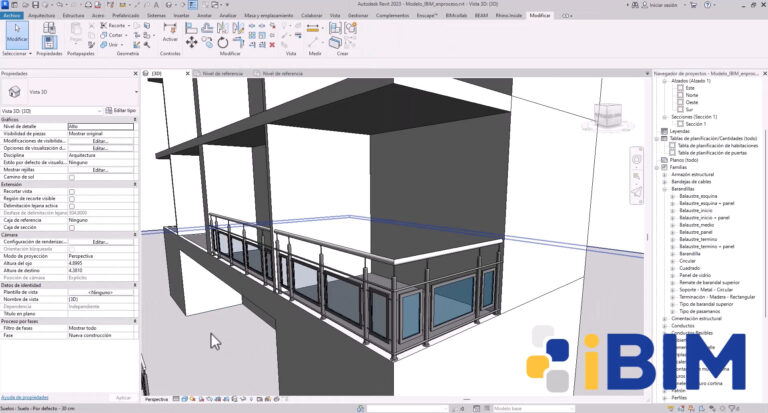Select the Modificar arrow tool in ribbon
This screenshot has width=768, height=413.
coord(18,34)
